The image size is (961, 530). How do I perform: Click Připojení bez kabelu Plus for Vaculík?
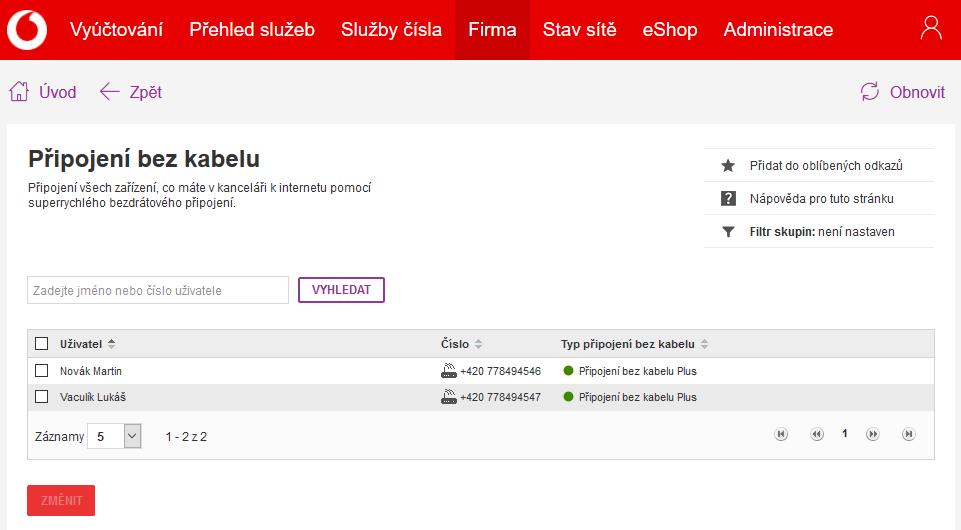637,397
